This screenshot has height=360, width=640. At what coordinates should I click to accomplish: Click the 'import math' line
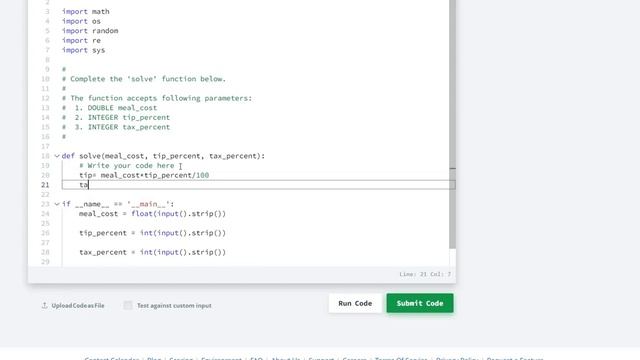point(86,11)
